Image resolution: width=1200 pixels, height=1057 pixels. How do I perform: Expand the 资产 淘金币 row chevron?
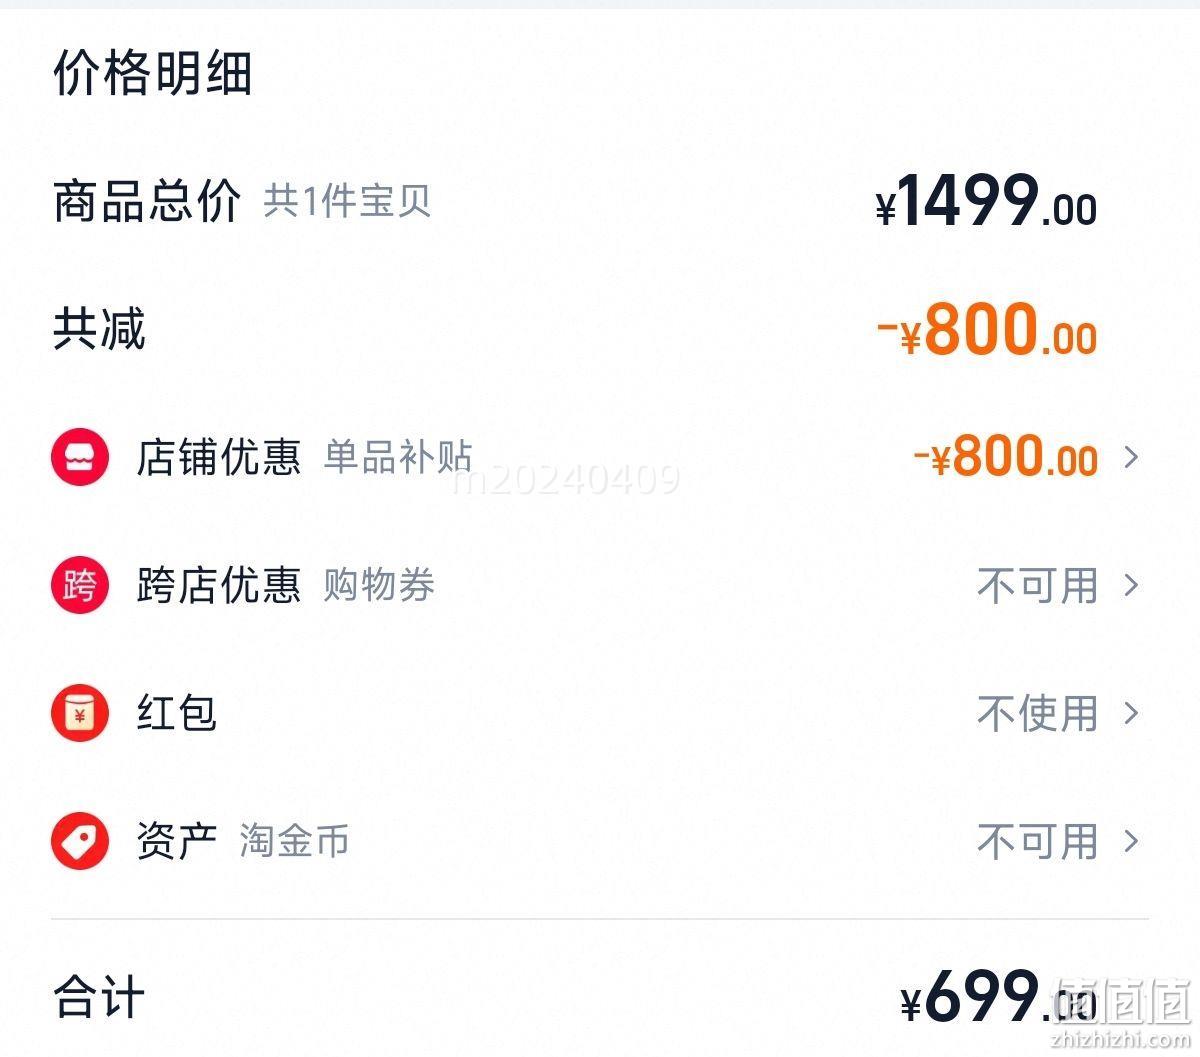point(1131,841)
